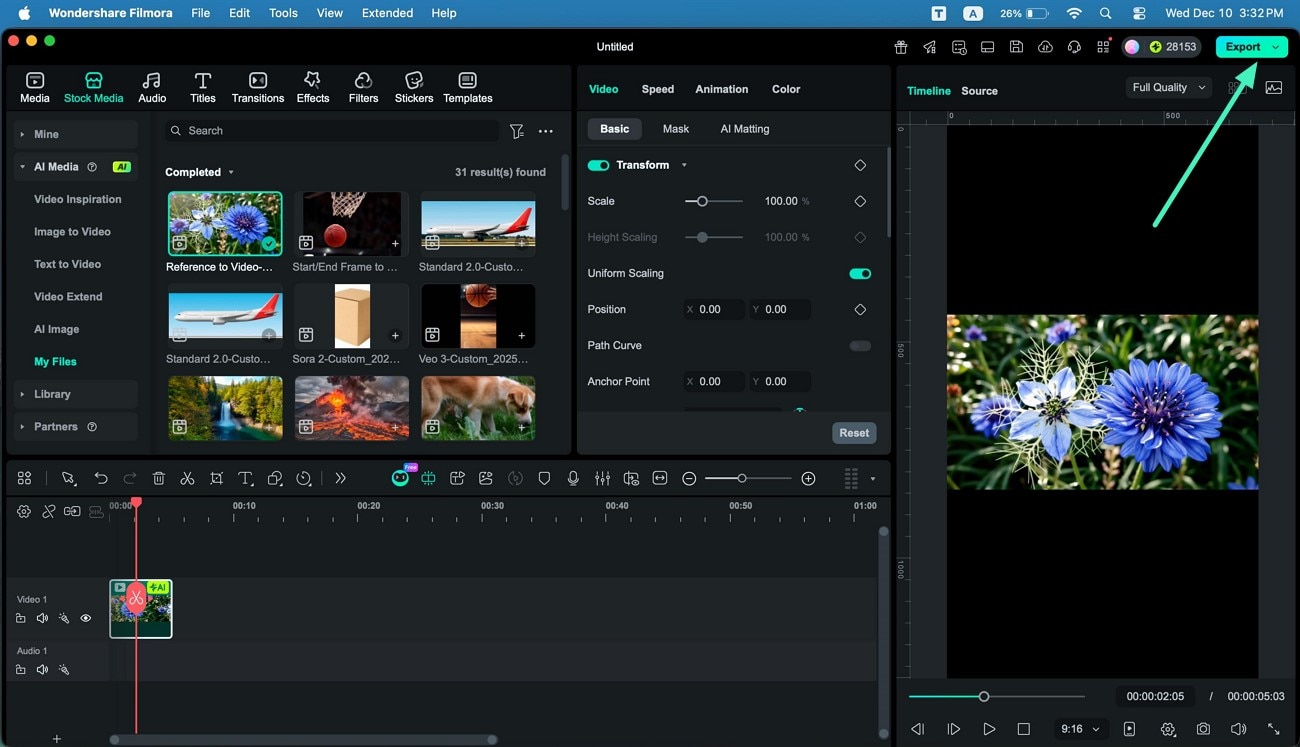This screenshot has width=1300, height=747.
Task: Switch to the Animation tab
Action: [721, 89]
